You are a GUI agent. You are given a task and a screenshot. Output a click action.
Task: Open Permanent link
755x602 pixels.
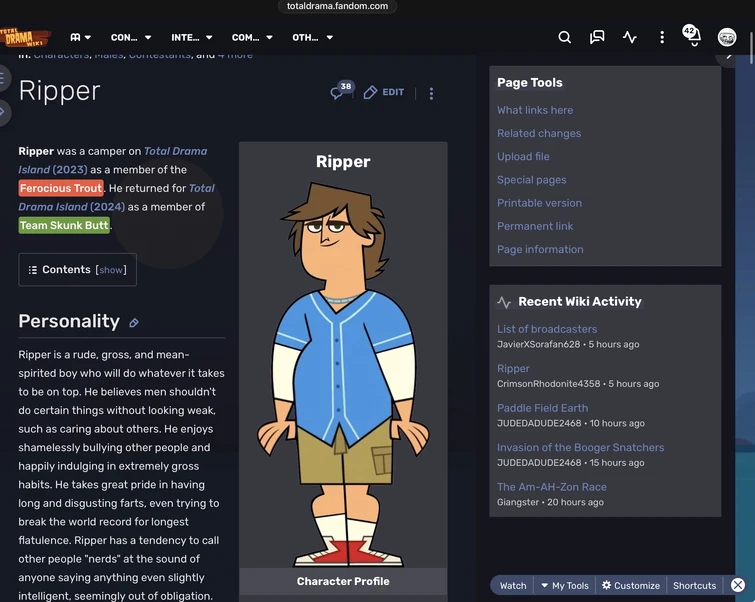point(535,226)
